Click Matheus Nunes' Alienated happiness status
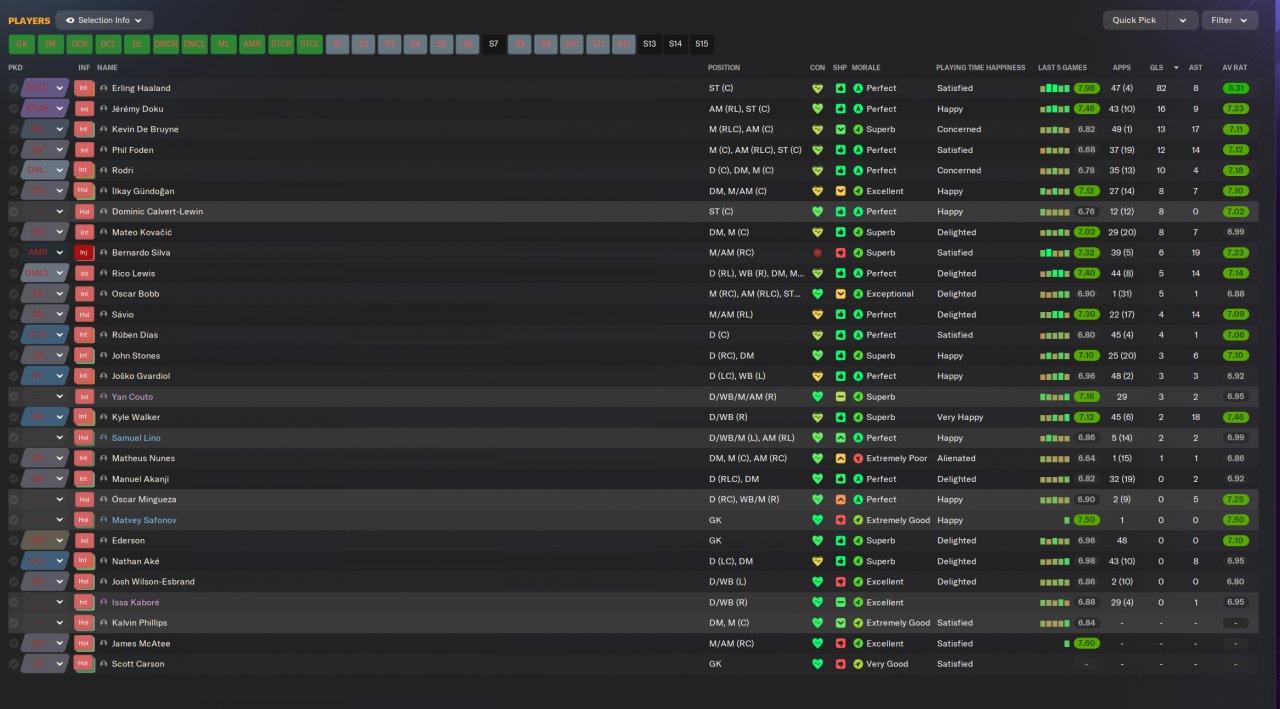Image resolution: width=1280 pixels, height=709 pixels. [956, 458]
